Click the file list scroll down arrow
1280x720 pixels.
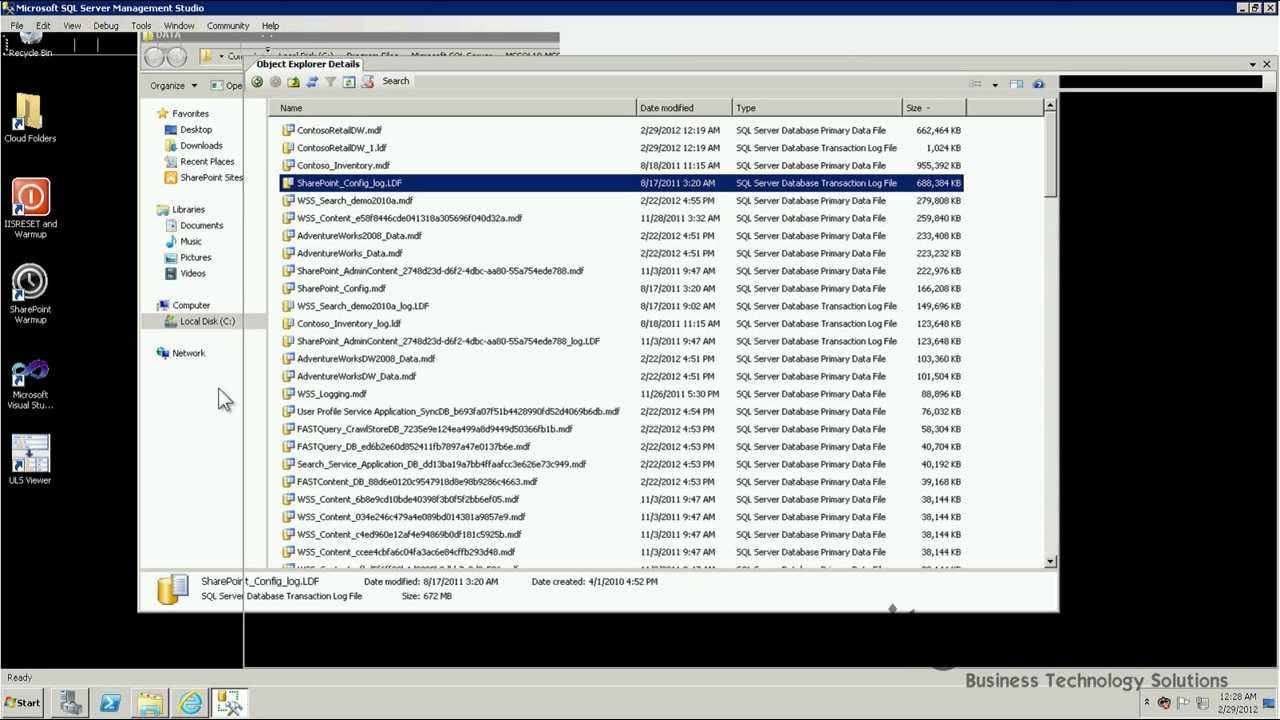click(x=1050, y=562)
